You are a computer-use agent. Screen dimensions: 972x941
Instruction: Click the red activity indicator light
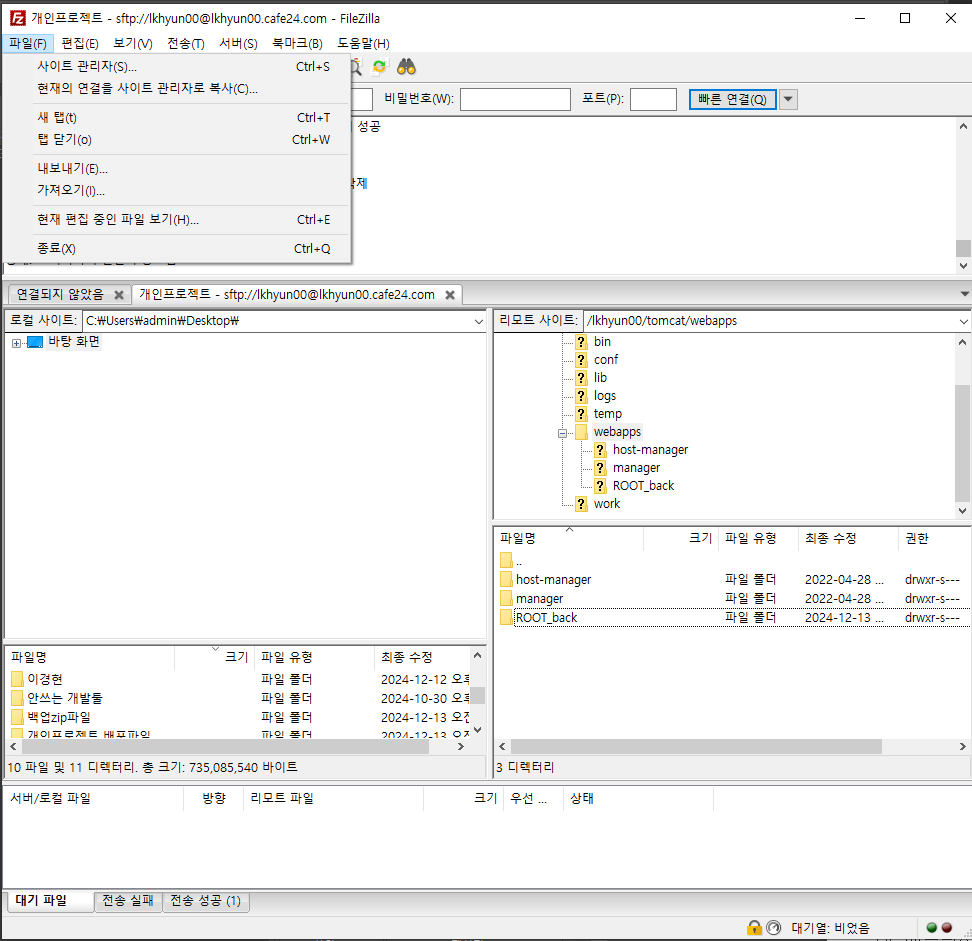947,927
